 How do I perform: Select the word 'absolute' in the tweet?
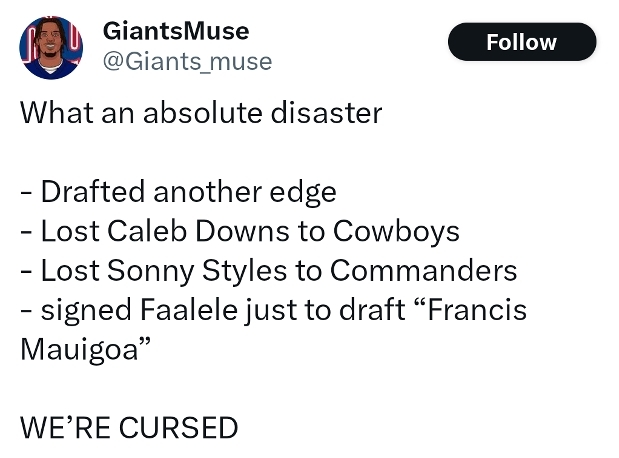(203, 113)
